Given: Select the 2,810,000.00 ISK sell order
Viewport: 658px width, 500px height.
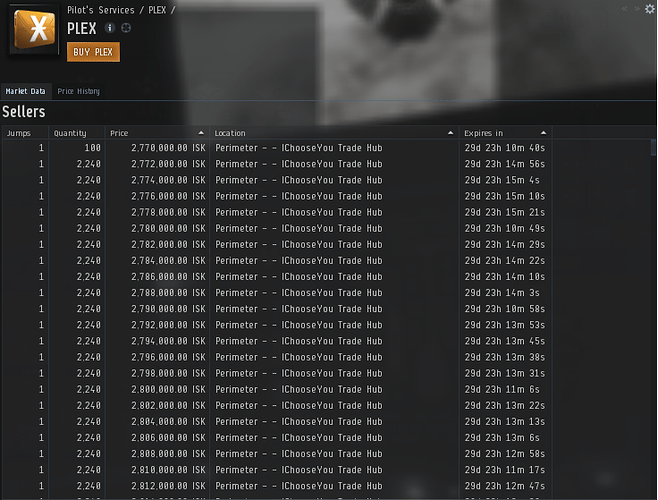Looking at the screenshot, I should click(326, 470).
